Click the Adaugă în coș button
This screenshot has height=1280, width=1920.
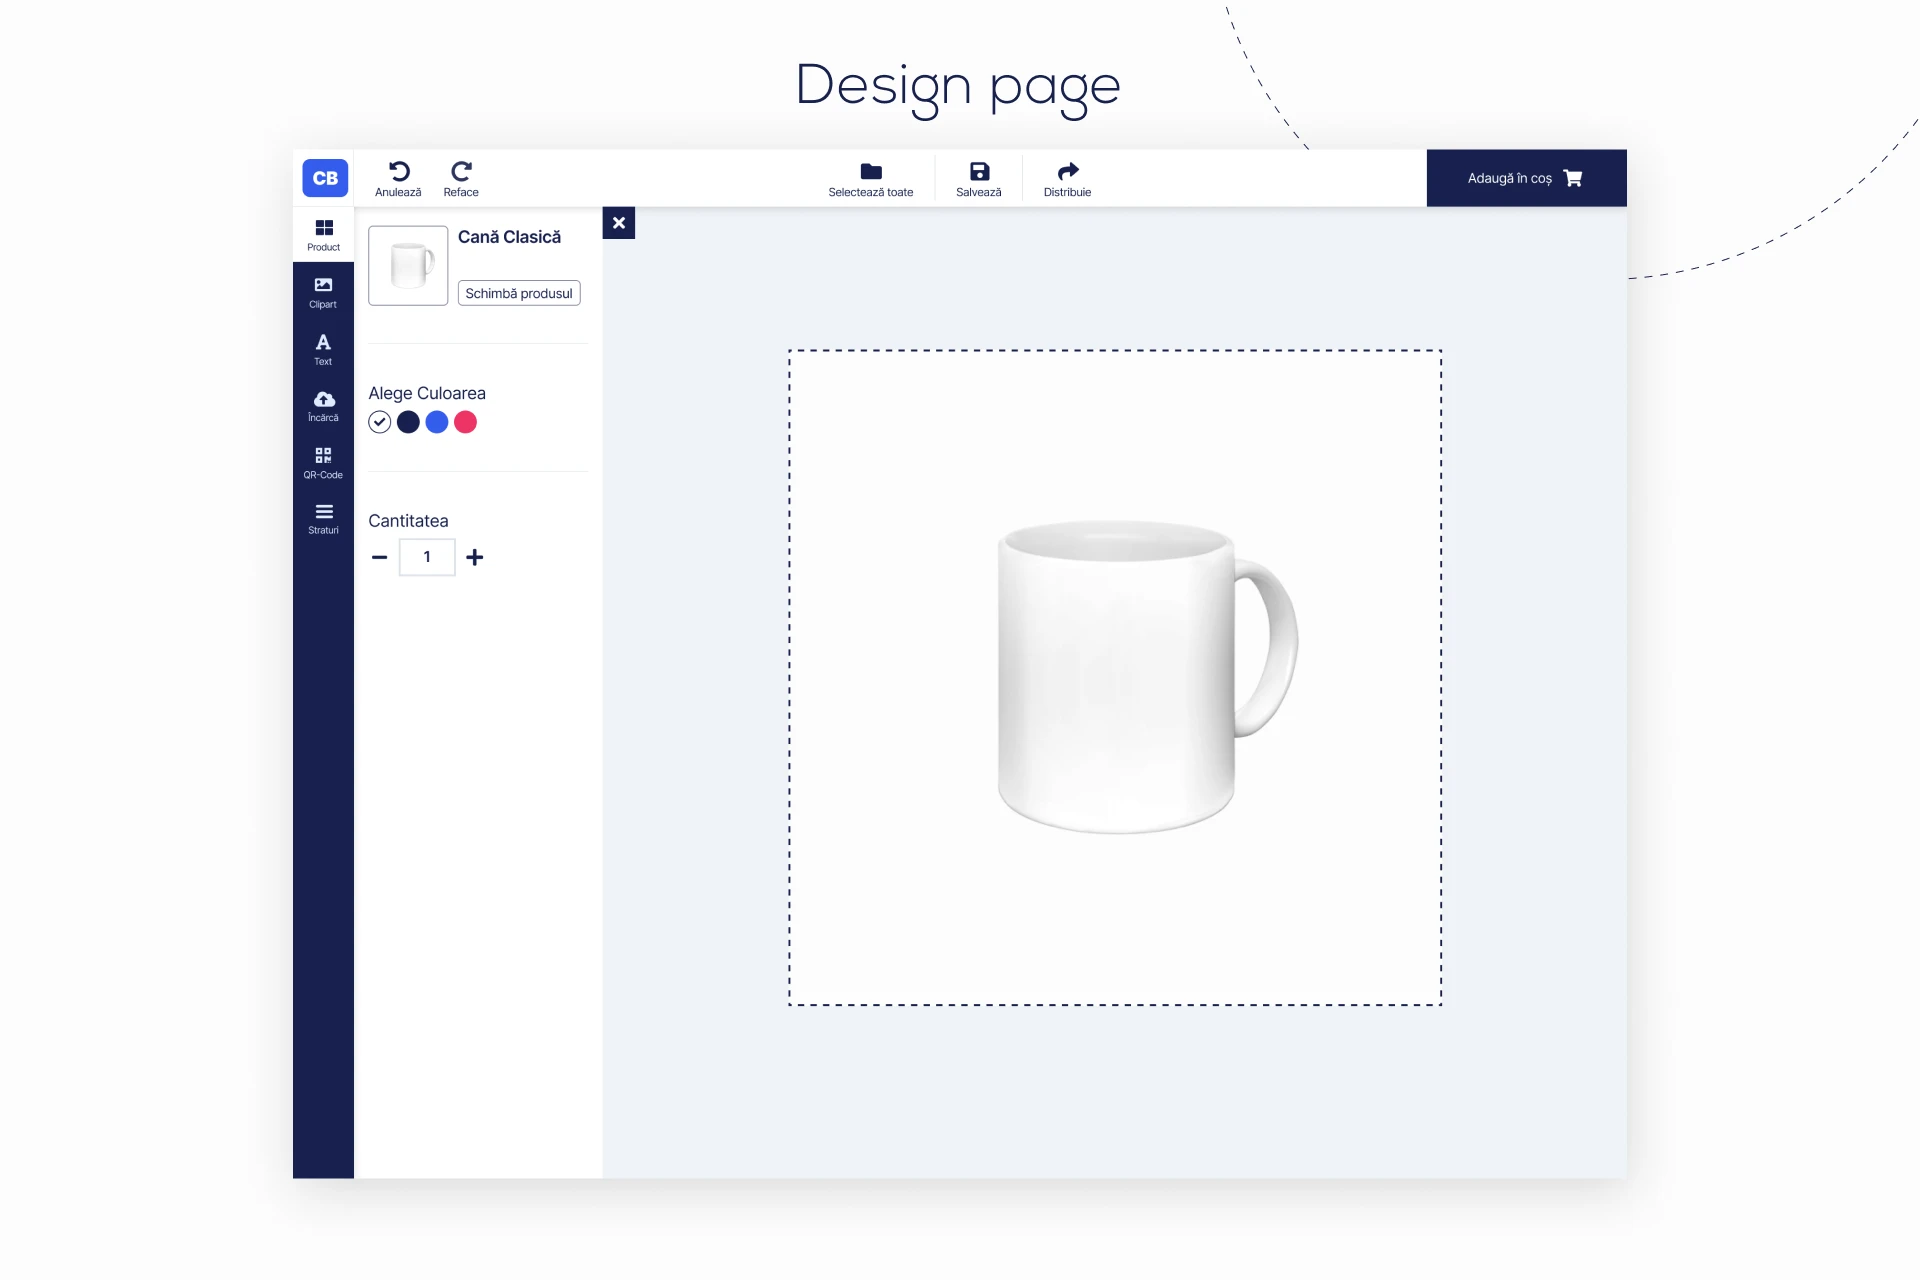tap(1525, 178)
